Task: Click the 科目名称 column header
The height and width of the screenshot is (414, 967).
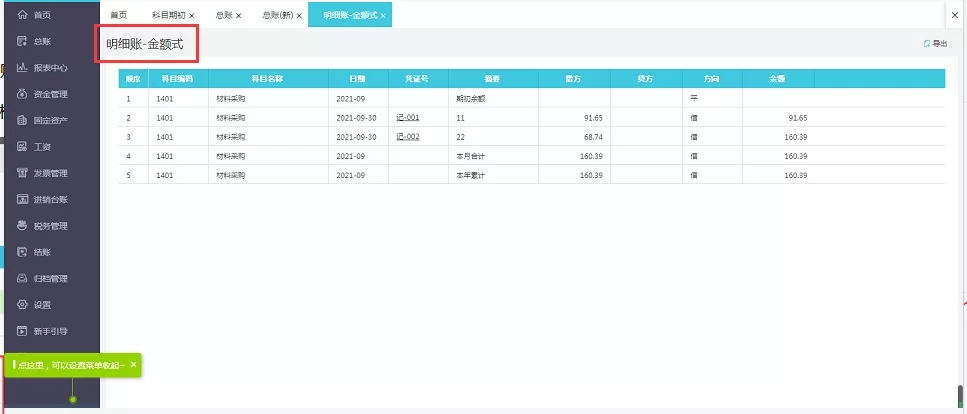Action: (x=268, y=79)
